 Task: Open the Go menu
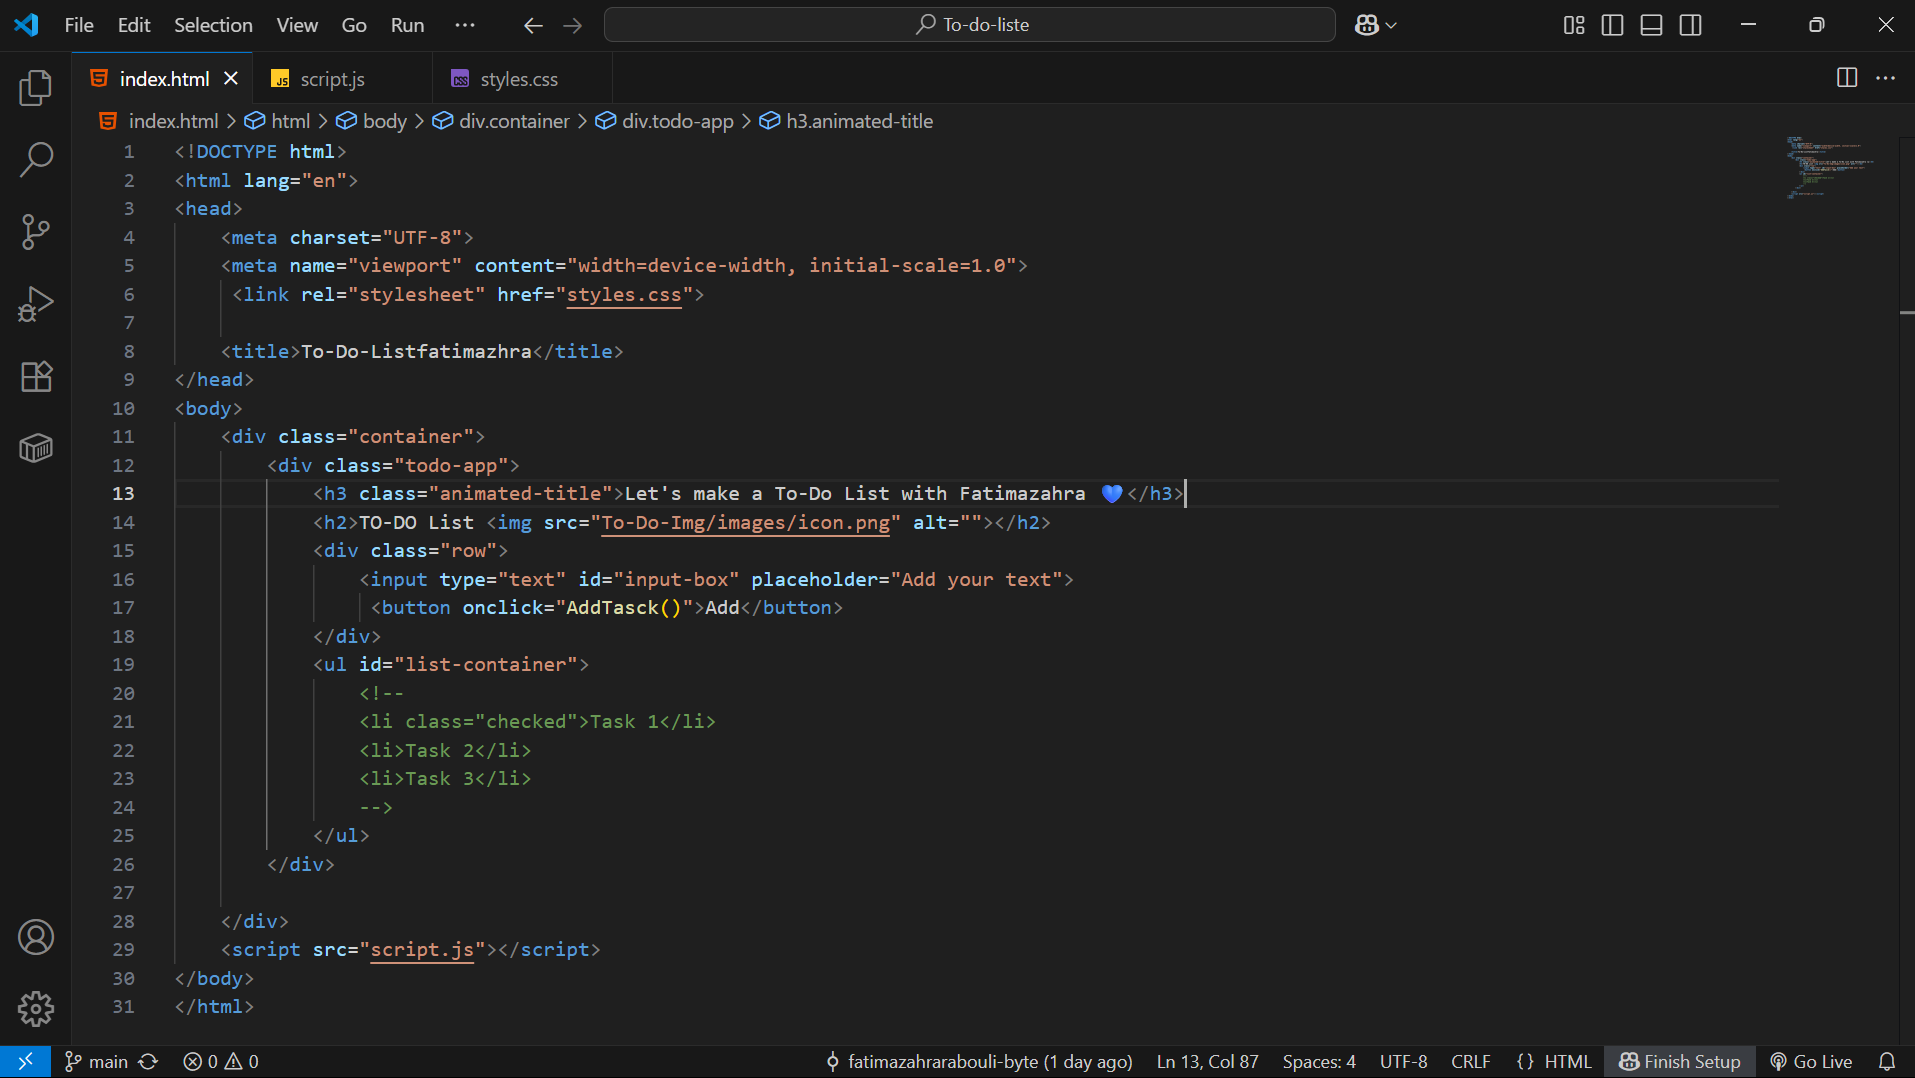click(x=354, y=25)
